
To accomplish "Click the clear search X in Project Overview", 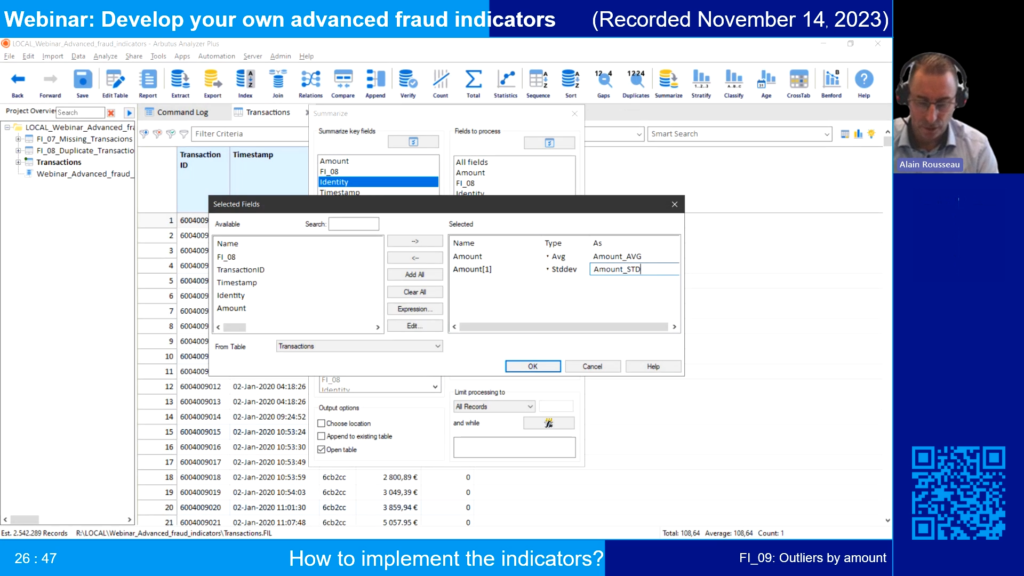I will 111,113.
